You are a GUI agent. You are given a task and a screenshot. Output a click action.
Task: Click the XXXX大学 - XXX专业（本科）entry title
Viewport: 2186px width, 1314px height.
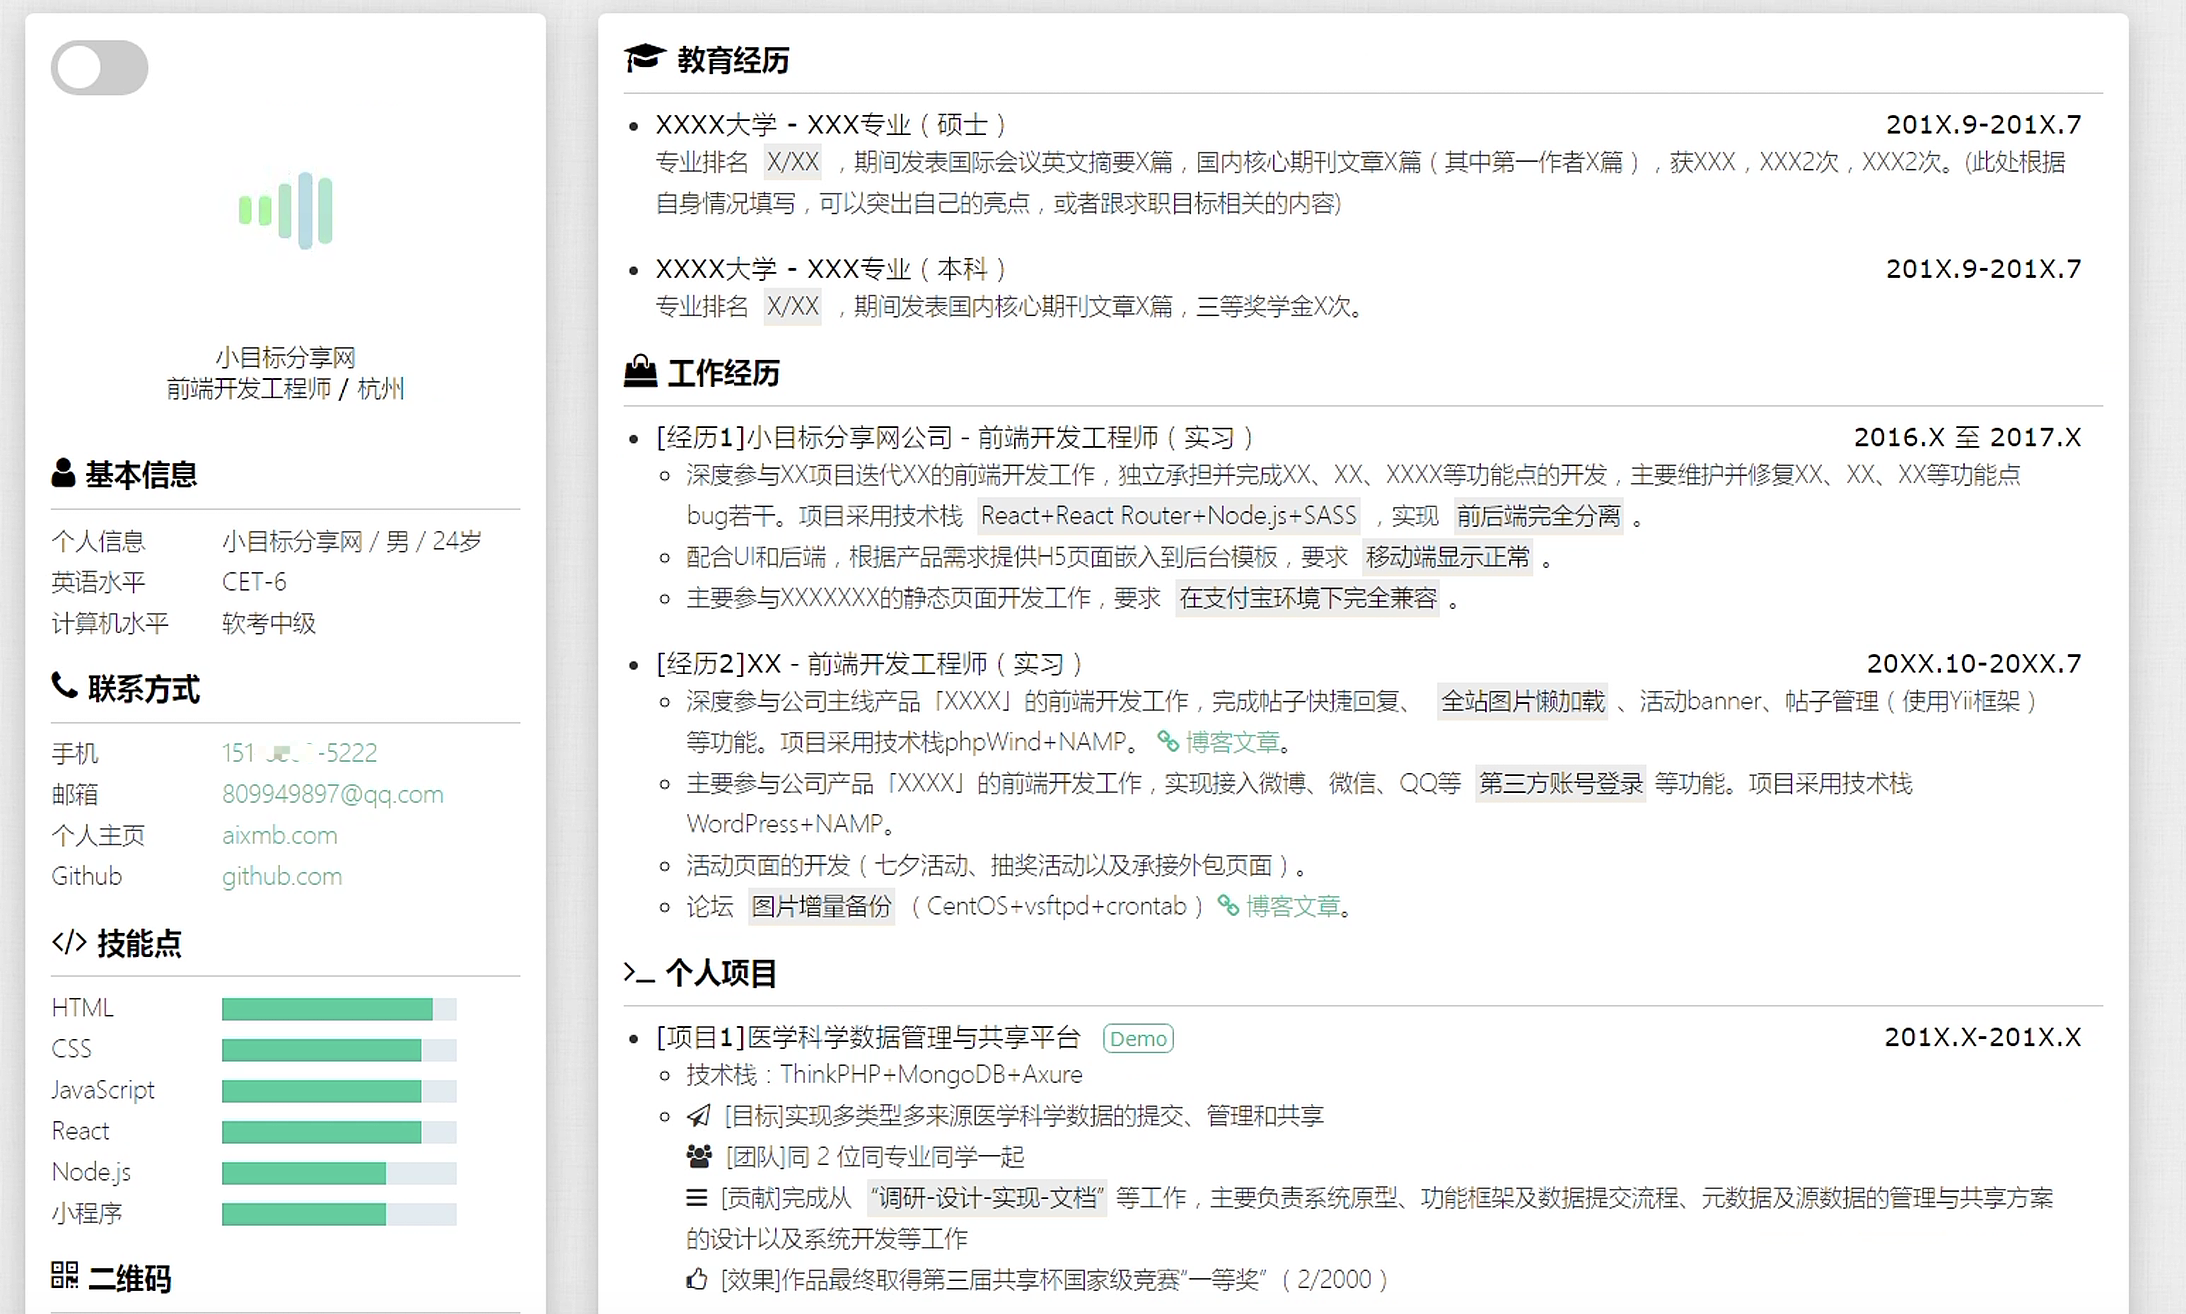[832, 269]
